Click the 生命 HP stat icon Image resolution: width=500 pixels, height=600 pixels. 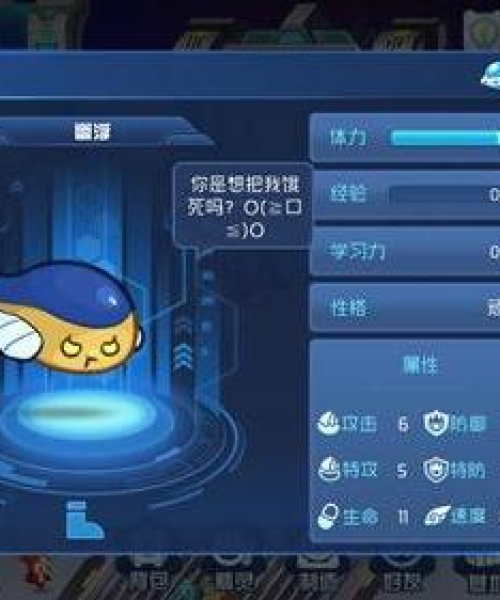tap(328, 516)
